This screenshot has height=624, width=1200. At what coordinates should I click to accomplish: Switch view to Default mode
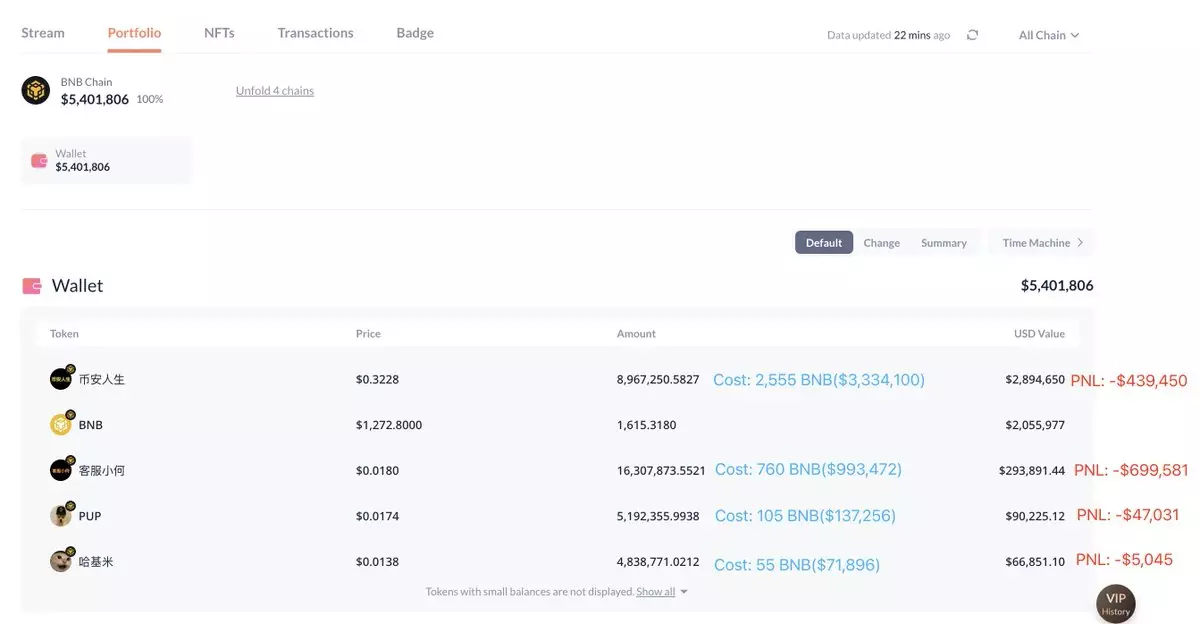(823, 243)
